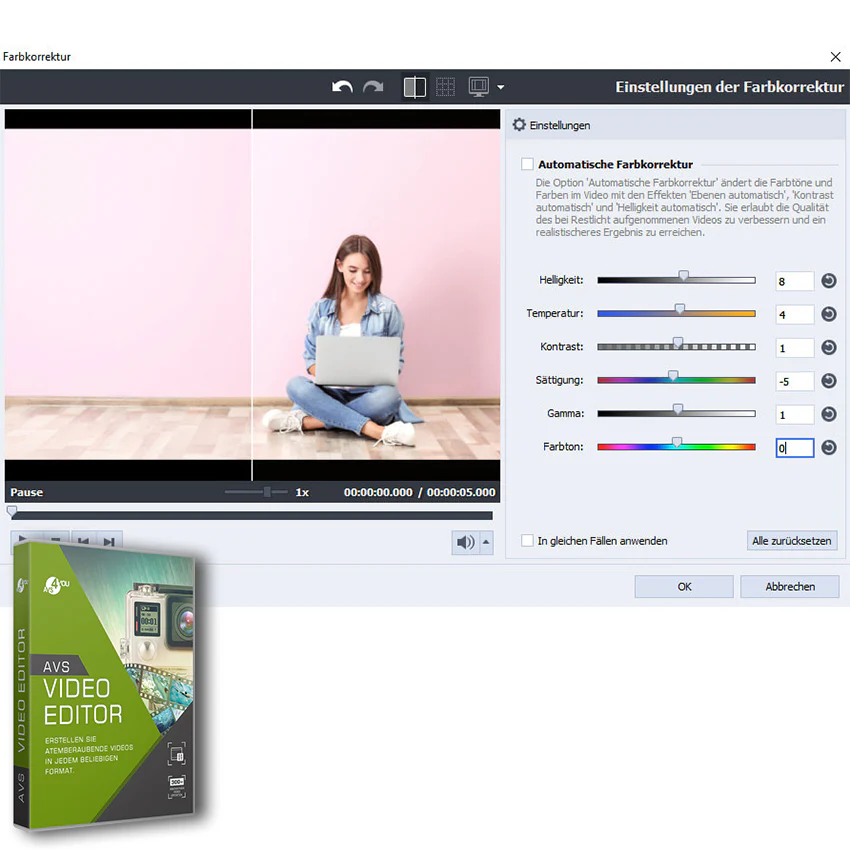Click the playback speed slider

click(x=256, y=492)
